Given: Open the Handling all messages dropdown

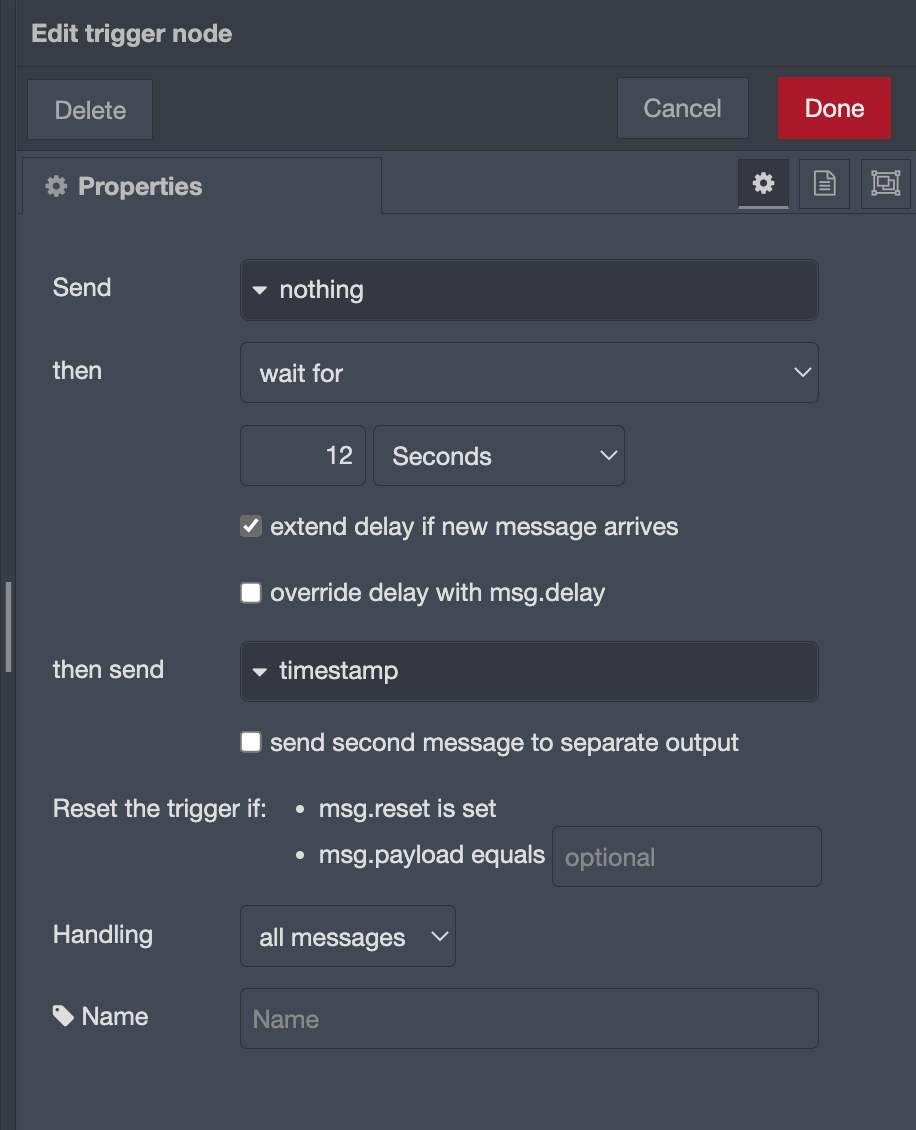Looking at the screenshot, I should (x=347, y=936).
